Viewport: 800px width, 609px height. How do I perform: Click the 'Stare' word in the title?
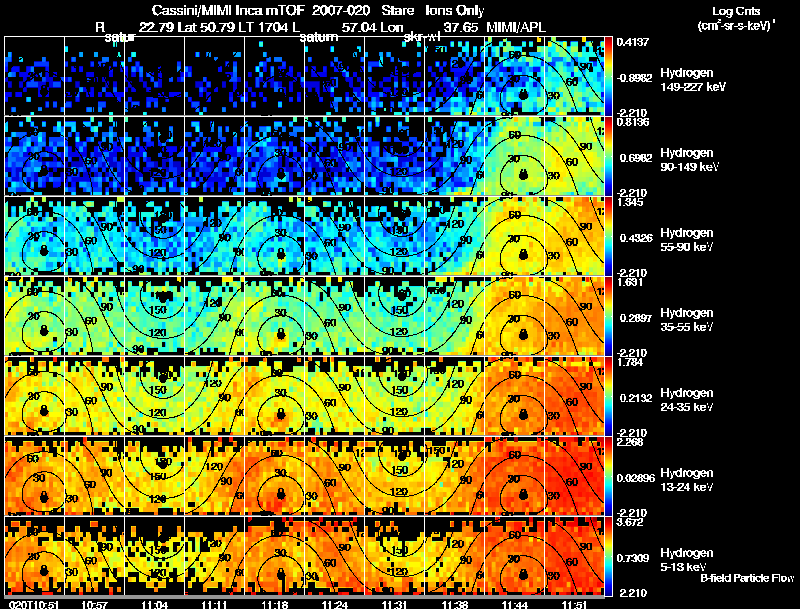(398, 10)
